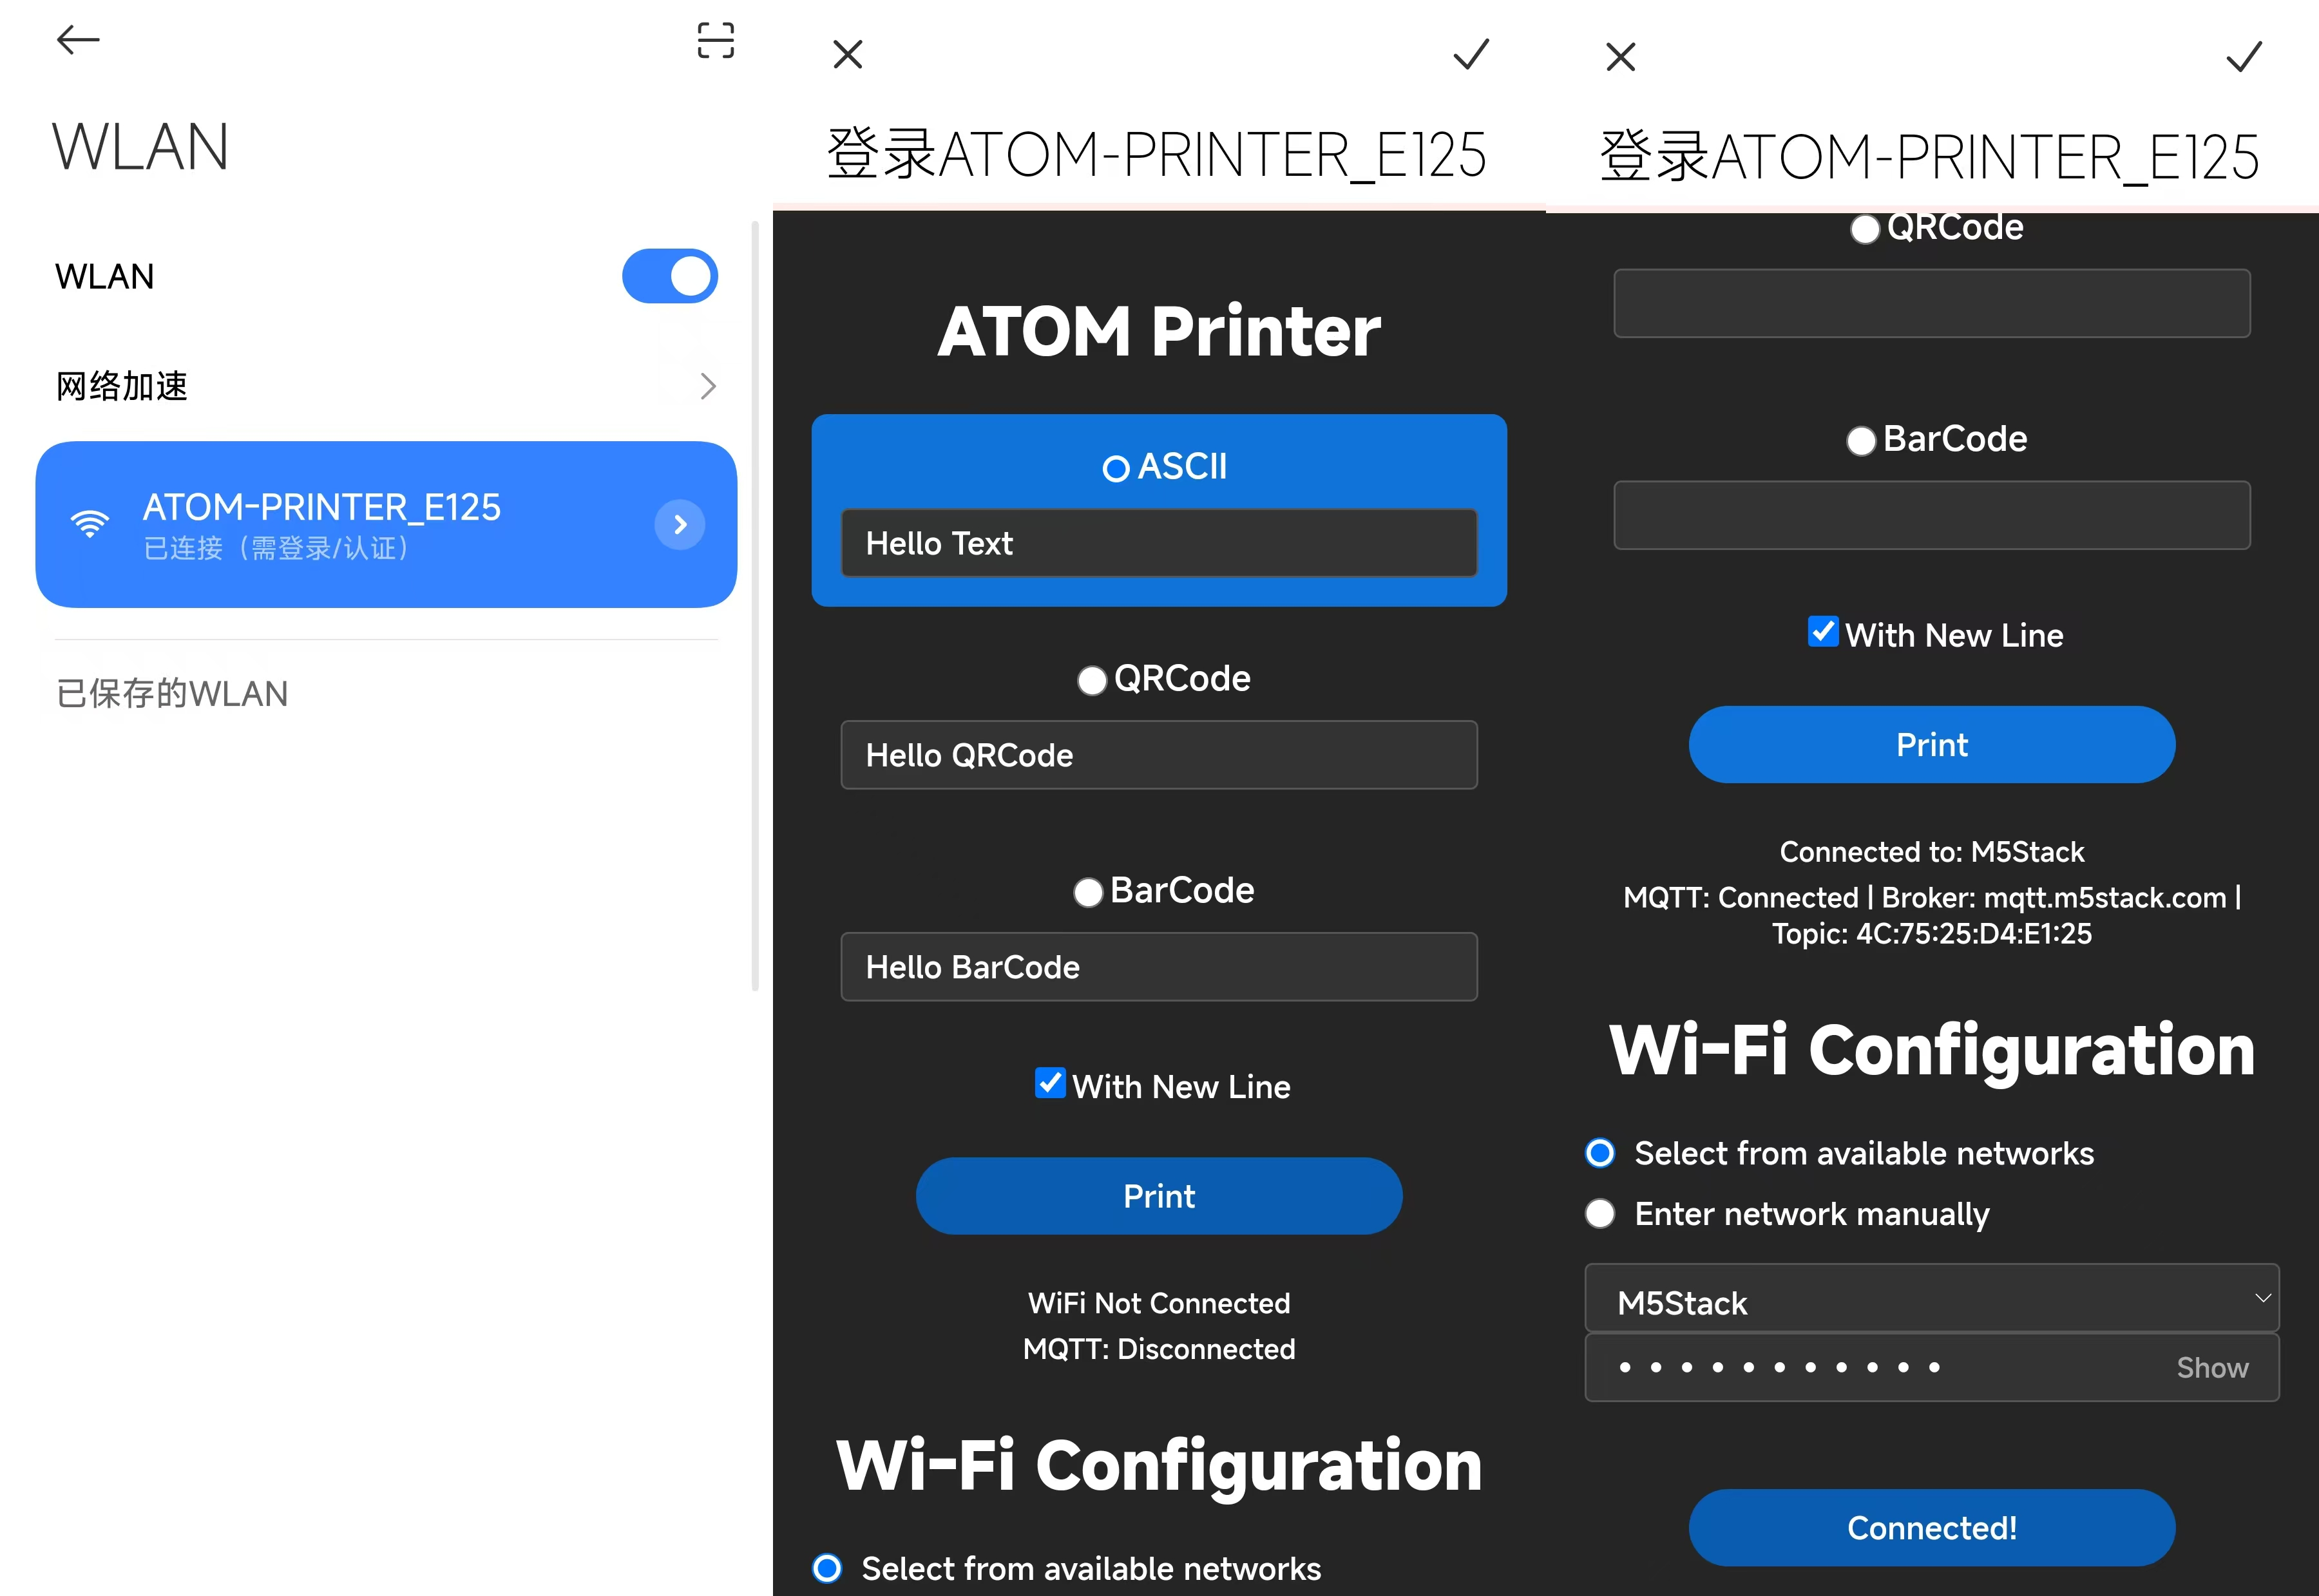Open ATOM-PRINTER_E125 network details arrow
The height and width of the screenshot is (1596, 2319).
pos(680,524)
